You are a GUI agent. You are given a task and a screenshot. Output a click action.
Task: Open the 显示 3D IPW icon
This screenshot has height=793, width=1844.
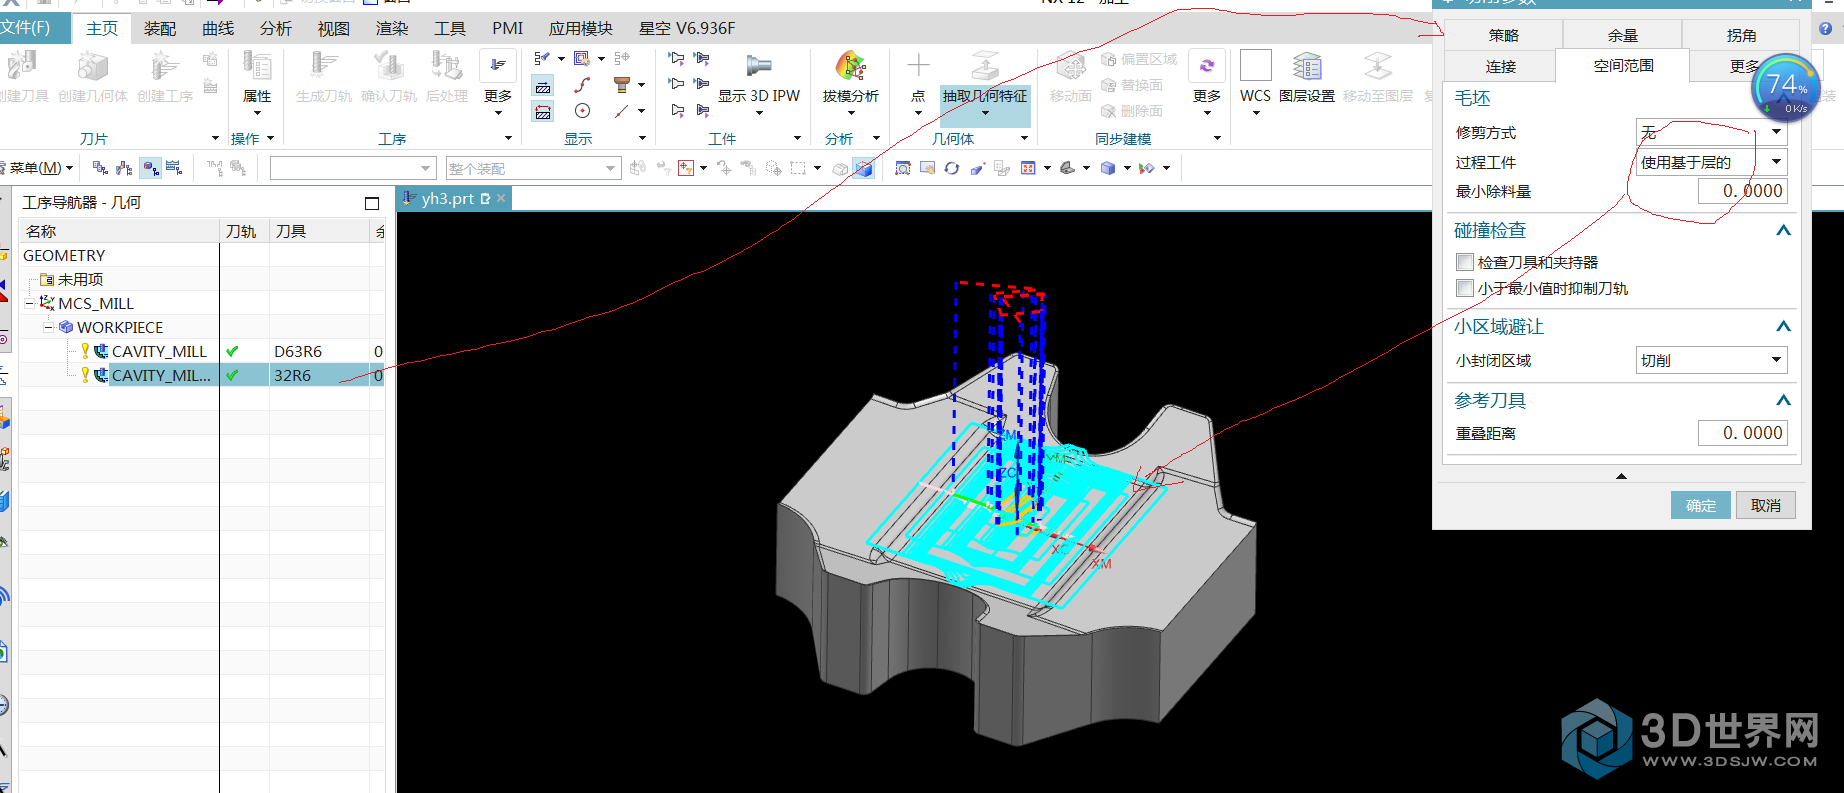(x=759, y=67)
